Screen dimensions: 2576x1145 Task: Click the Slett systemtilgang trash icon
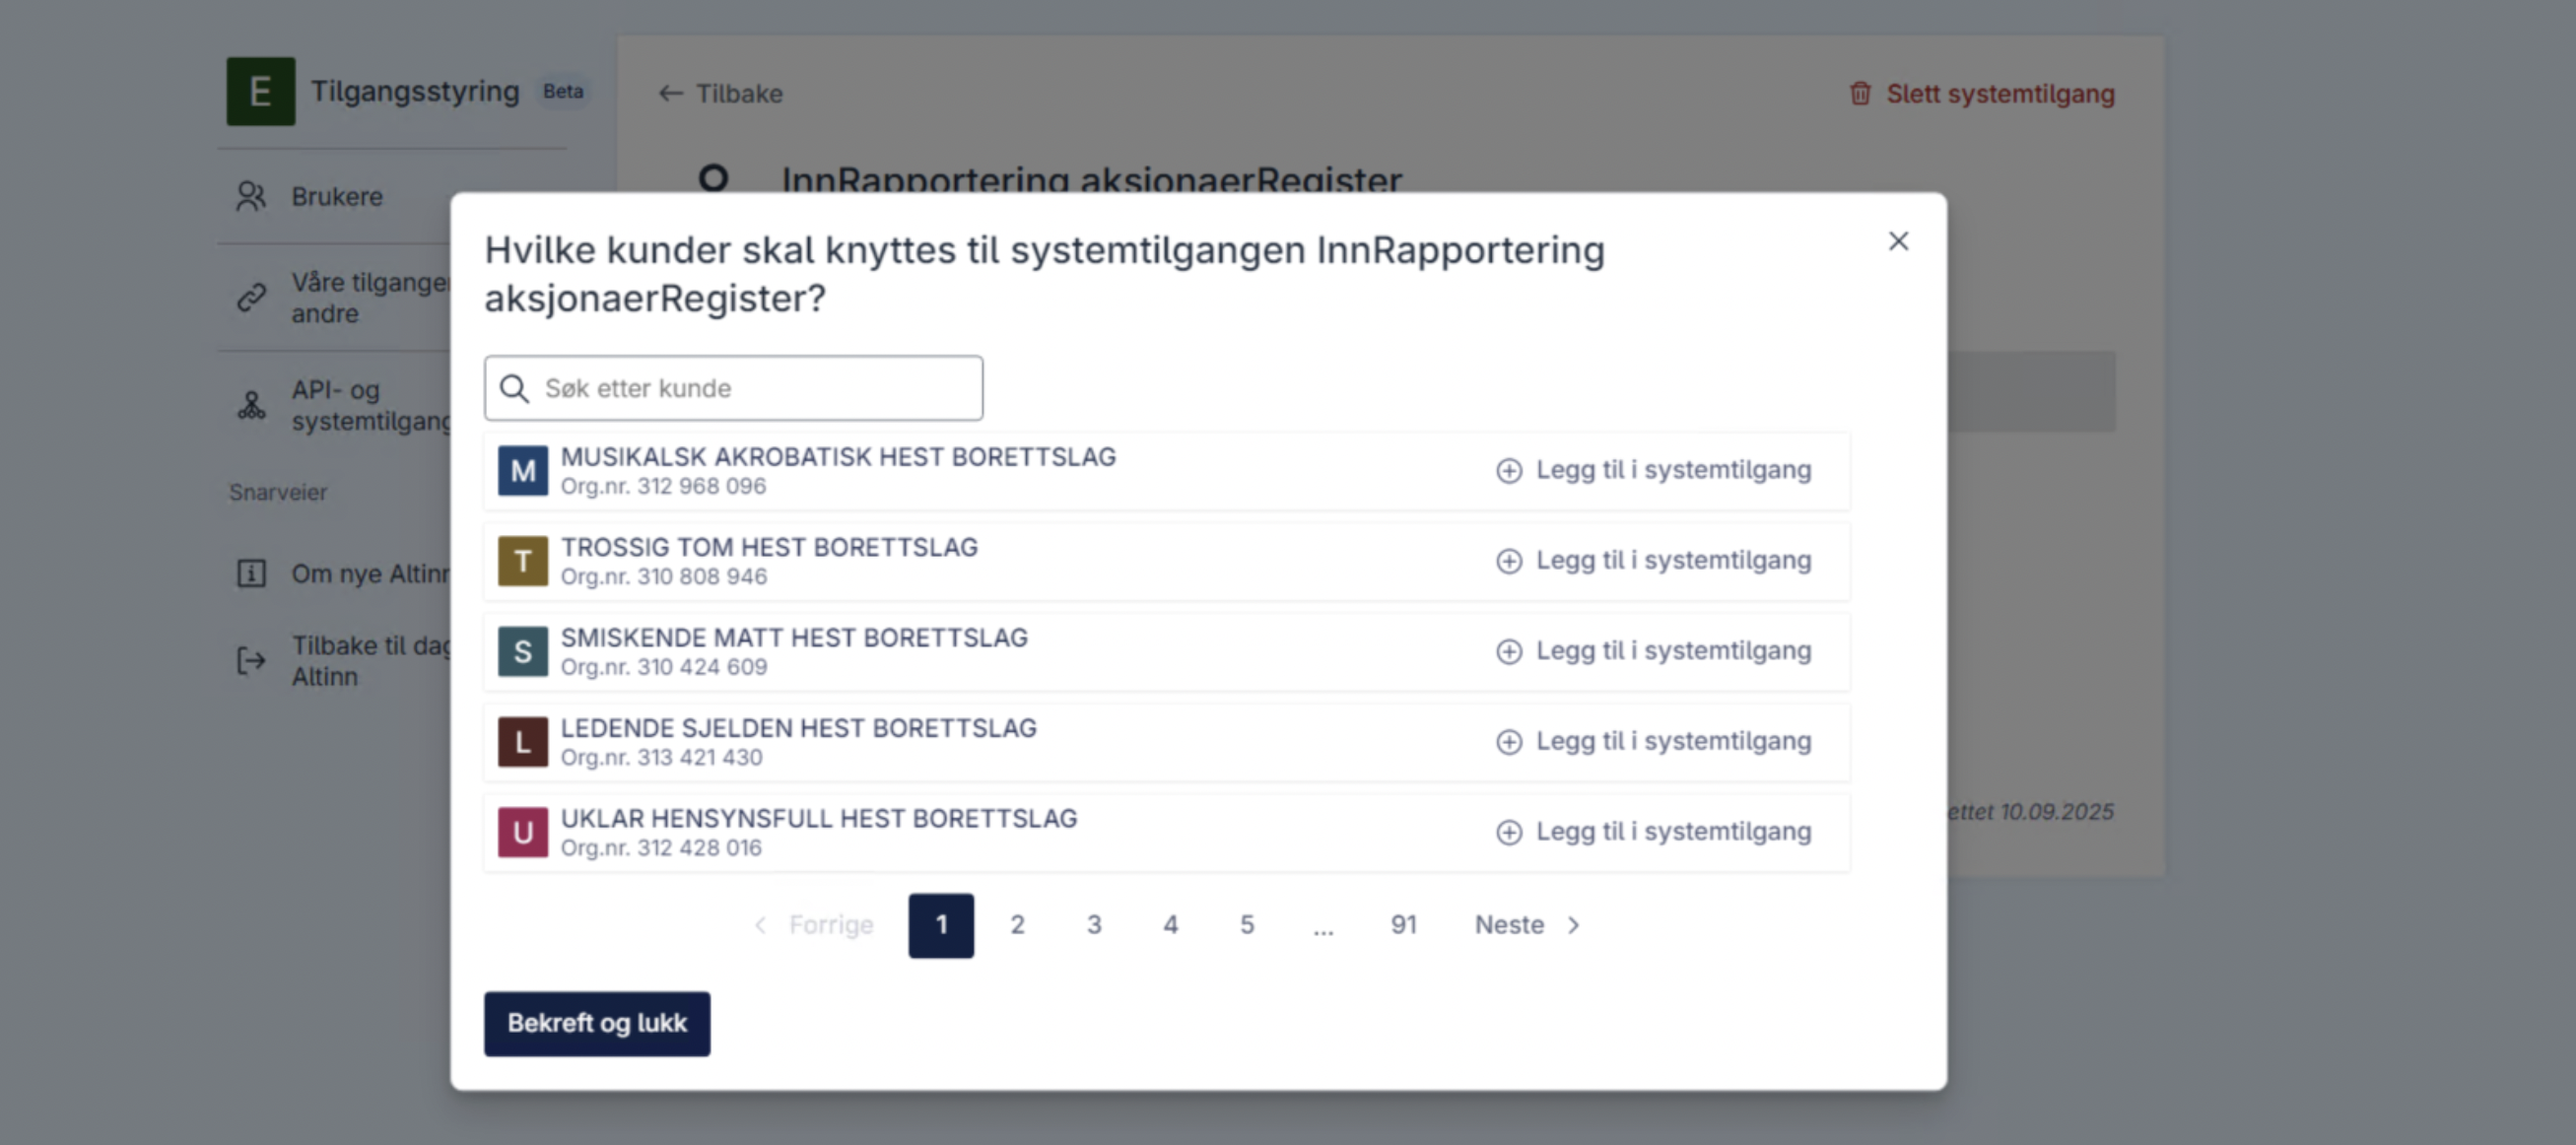click(1859, 93)
